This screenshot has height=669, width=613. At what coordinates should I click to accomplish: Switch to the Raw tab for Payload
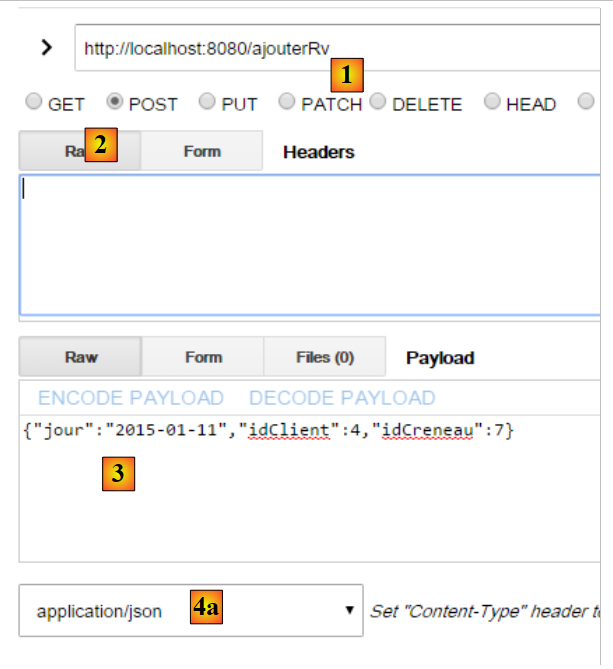80,357
